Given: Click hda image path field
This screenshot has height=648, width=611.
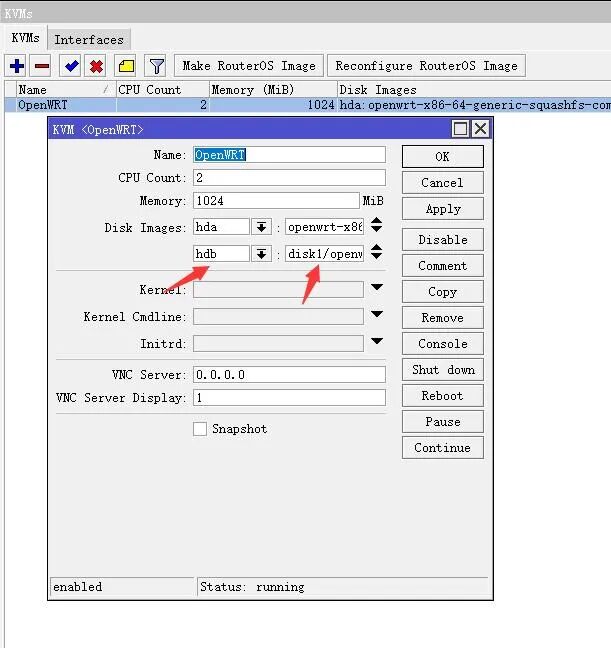Looking at the screenshot, I should pyautogui.click(x=324, y=227).
